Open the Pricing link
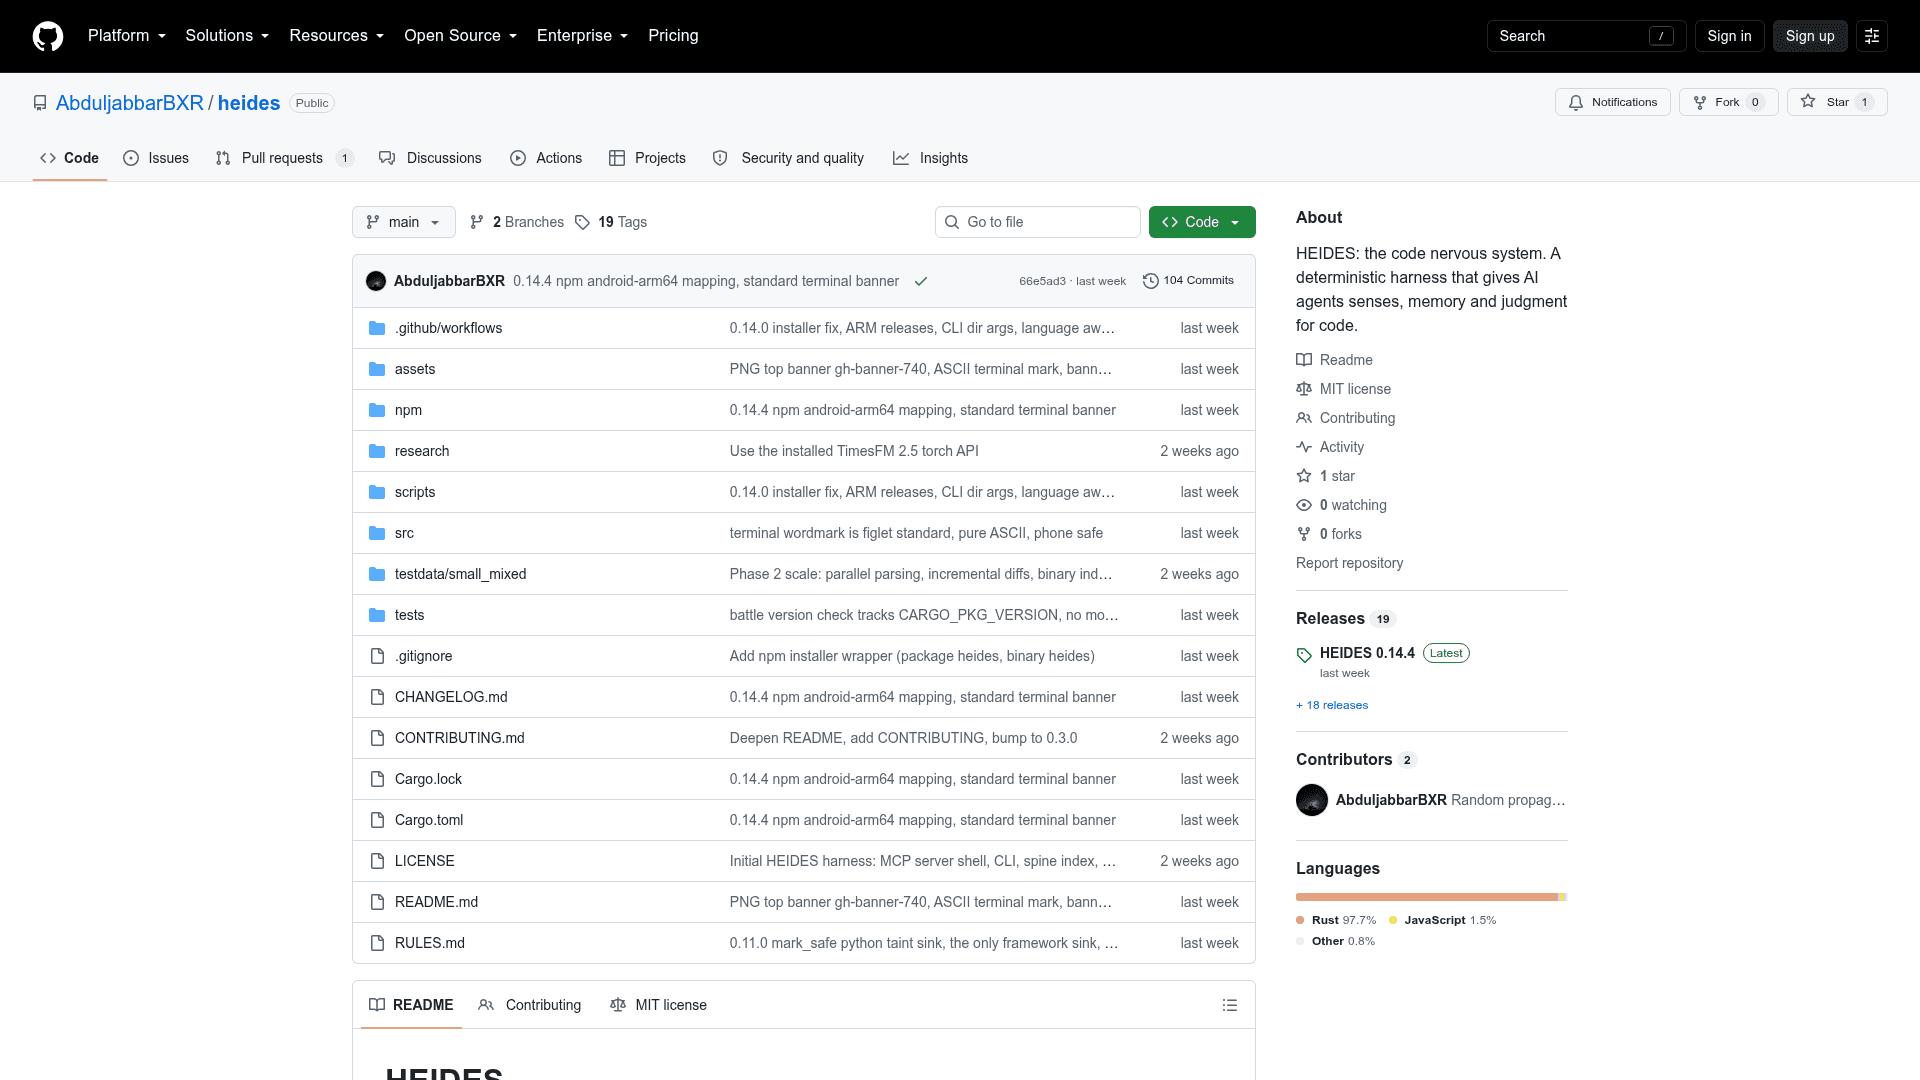Image resolution: width=1920 pixels, height=1080 pixels. [x=673, y=36]
